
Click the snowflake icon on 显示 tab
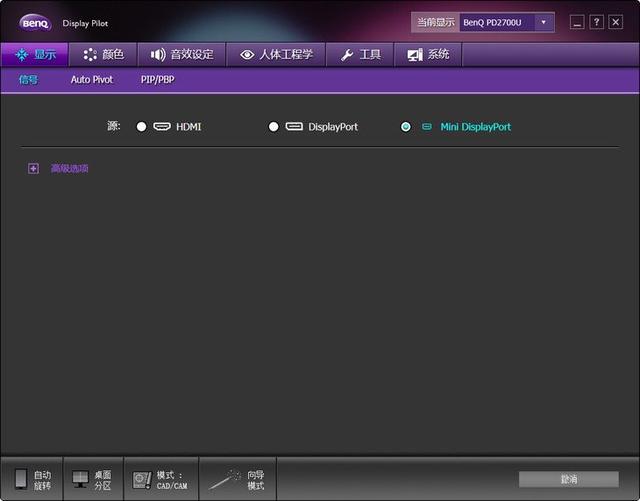(22, 54)
